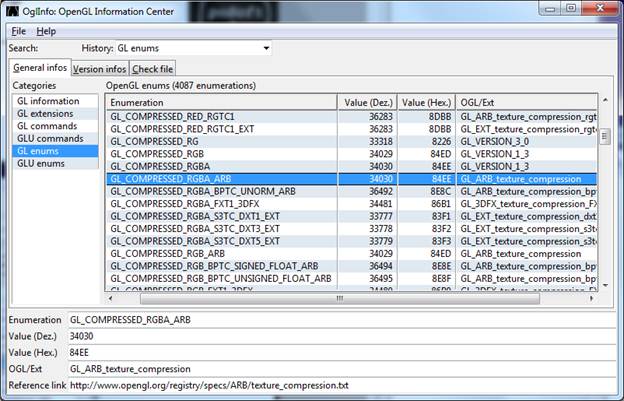Sort by Value (Hex.) column header
Screen dimensions: 624x401
426,102
